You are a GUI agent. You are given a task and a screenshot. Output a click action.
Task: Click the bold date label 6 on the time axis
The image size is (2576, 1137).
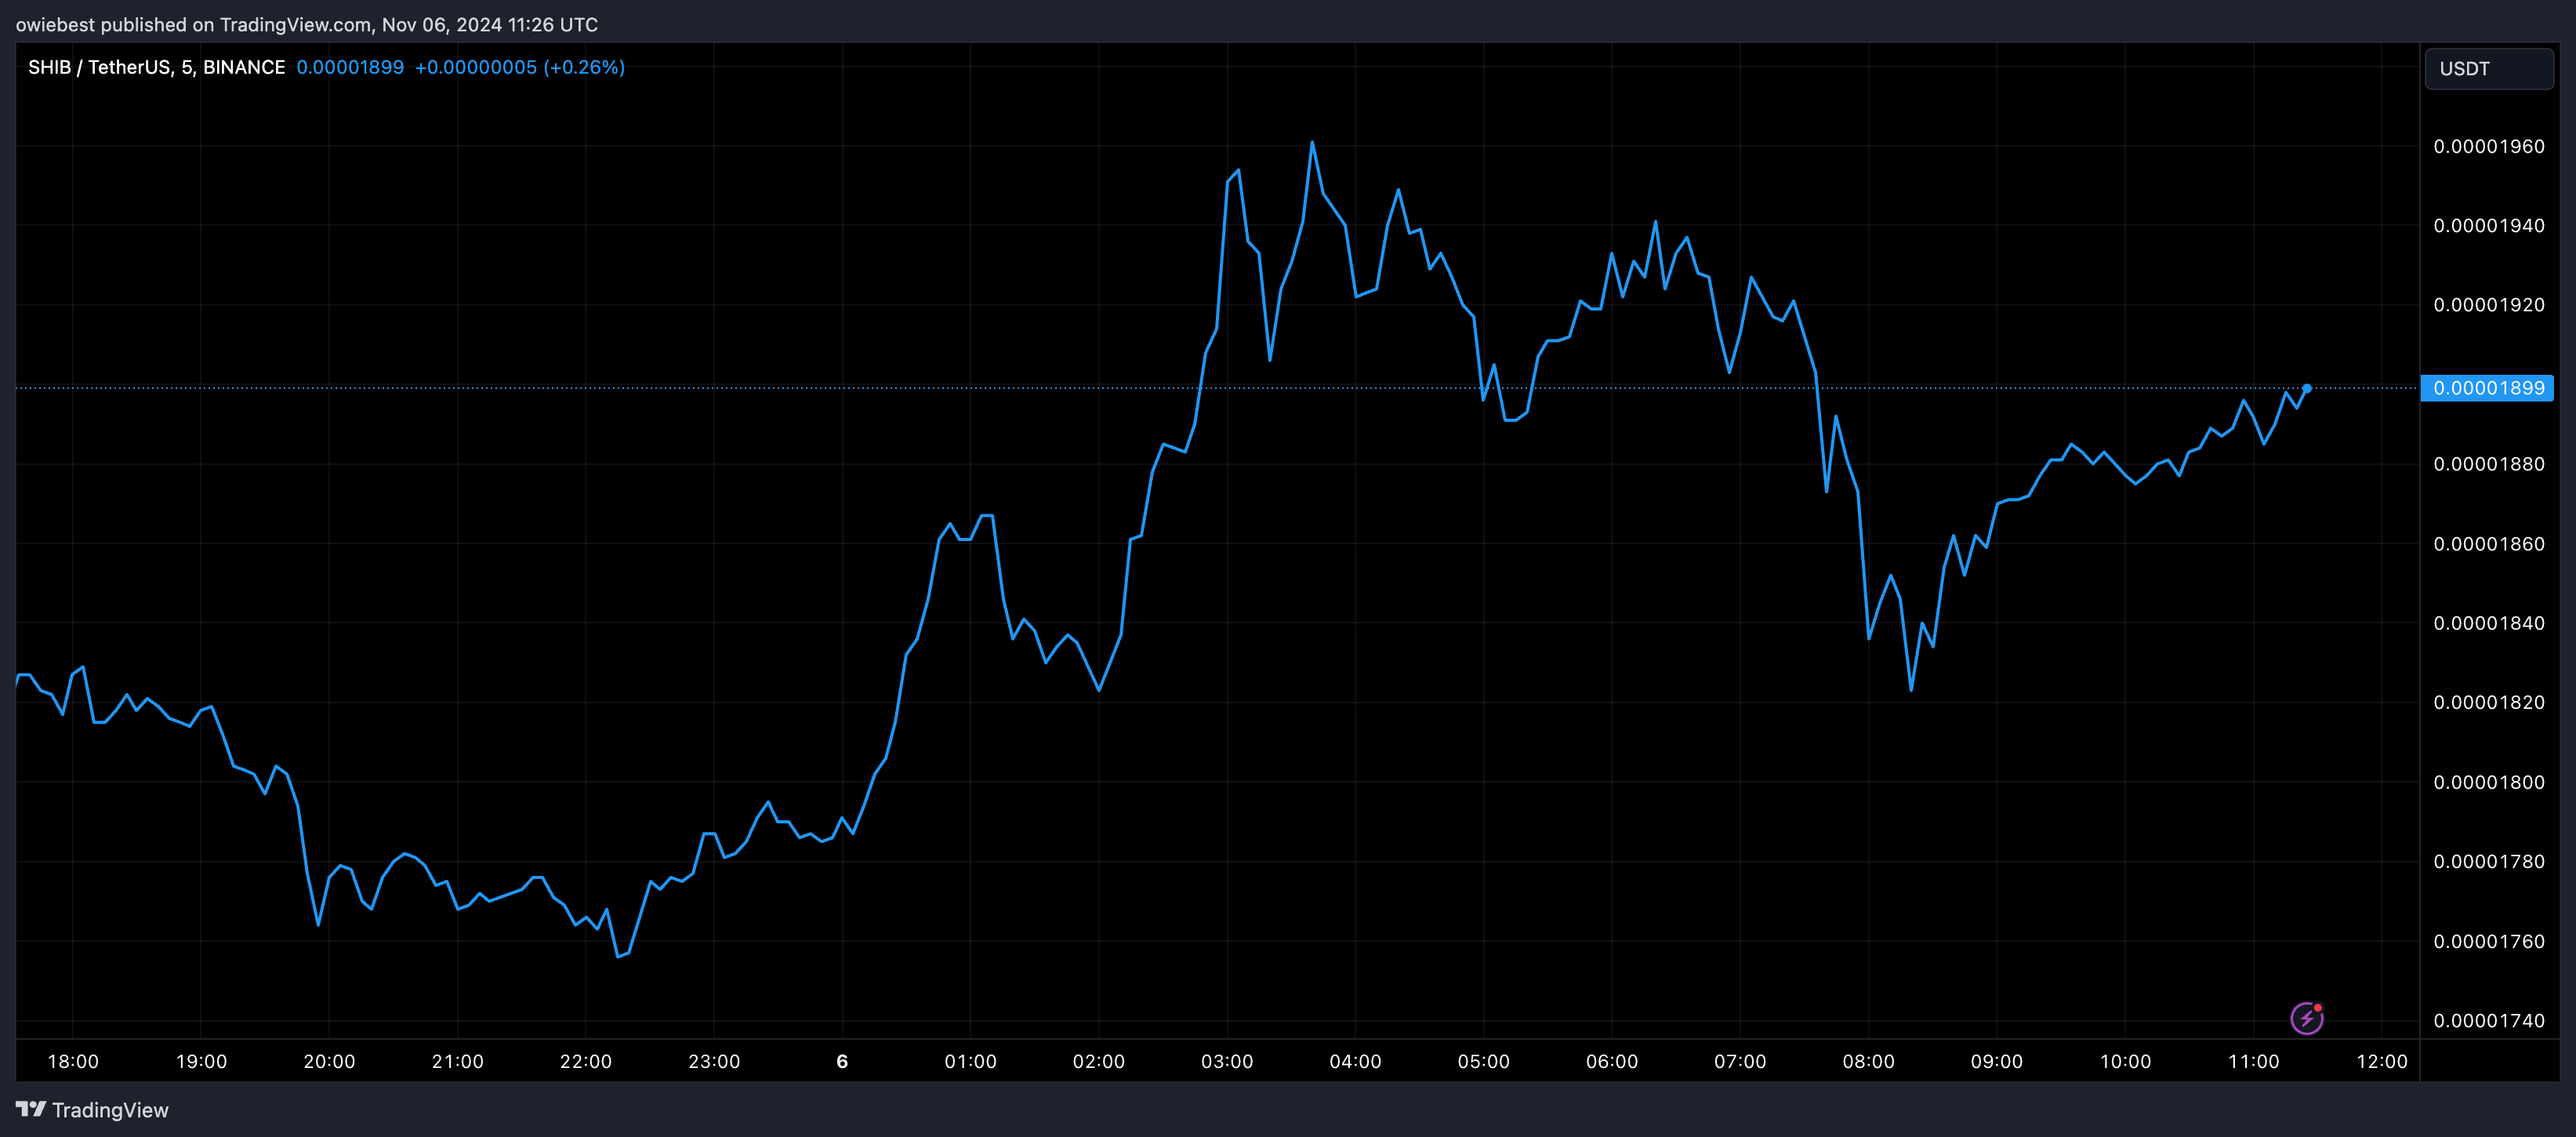pos(842,1061)
